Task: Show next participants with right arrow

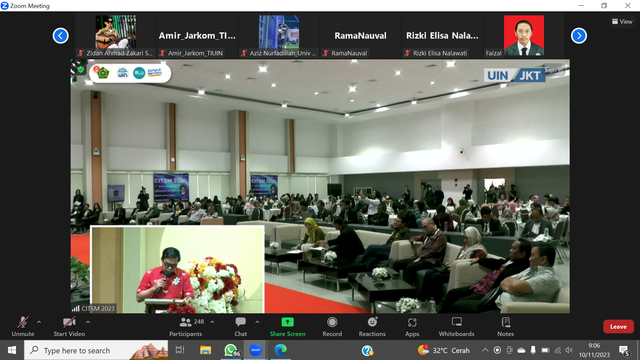Action: tap(579, 36)
